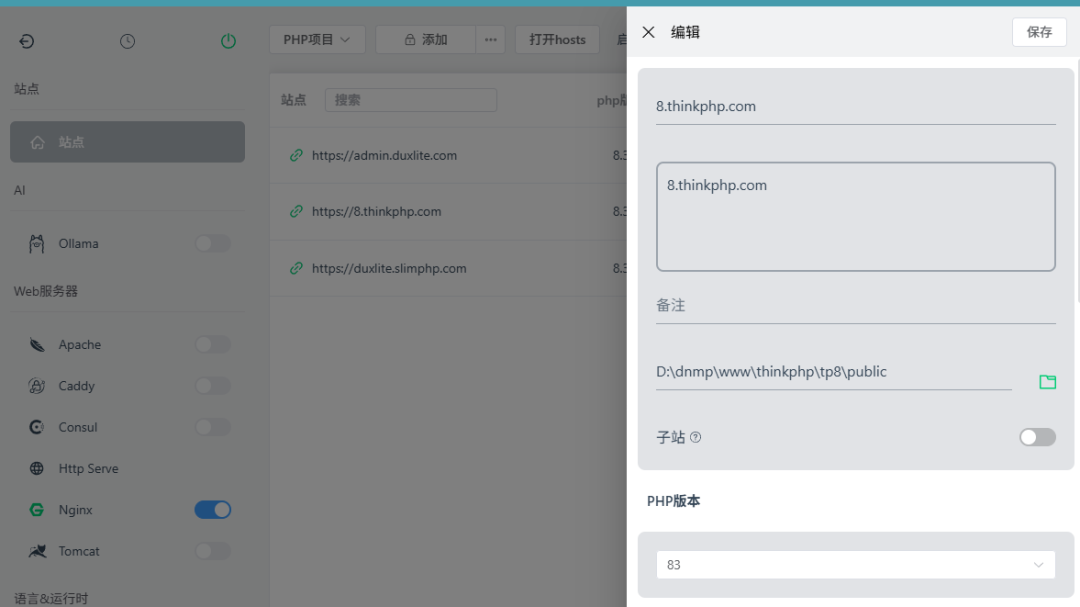Image resolution: width=1080 pixels, height=607 pixels.
Task: Click the green power icon
Action: pos(228,41)
